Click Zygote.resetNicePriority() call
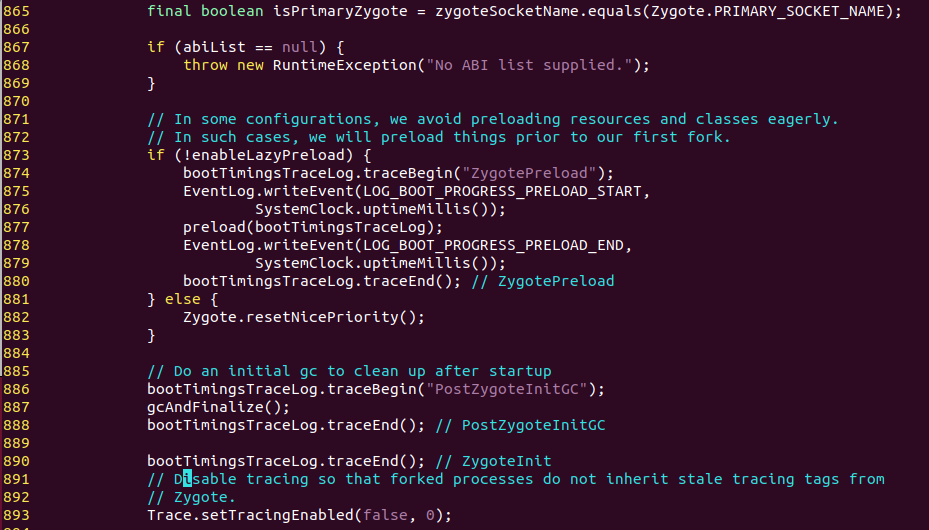The image size is (929, 530). [x=303, y=317]
